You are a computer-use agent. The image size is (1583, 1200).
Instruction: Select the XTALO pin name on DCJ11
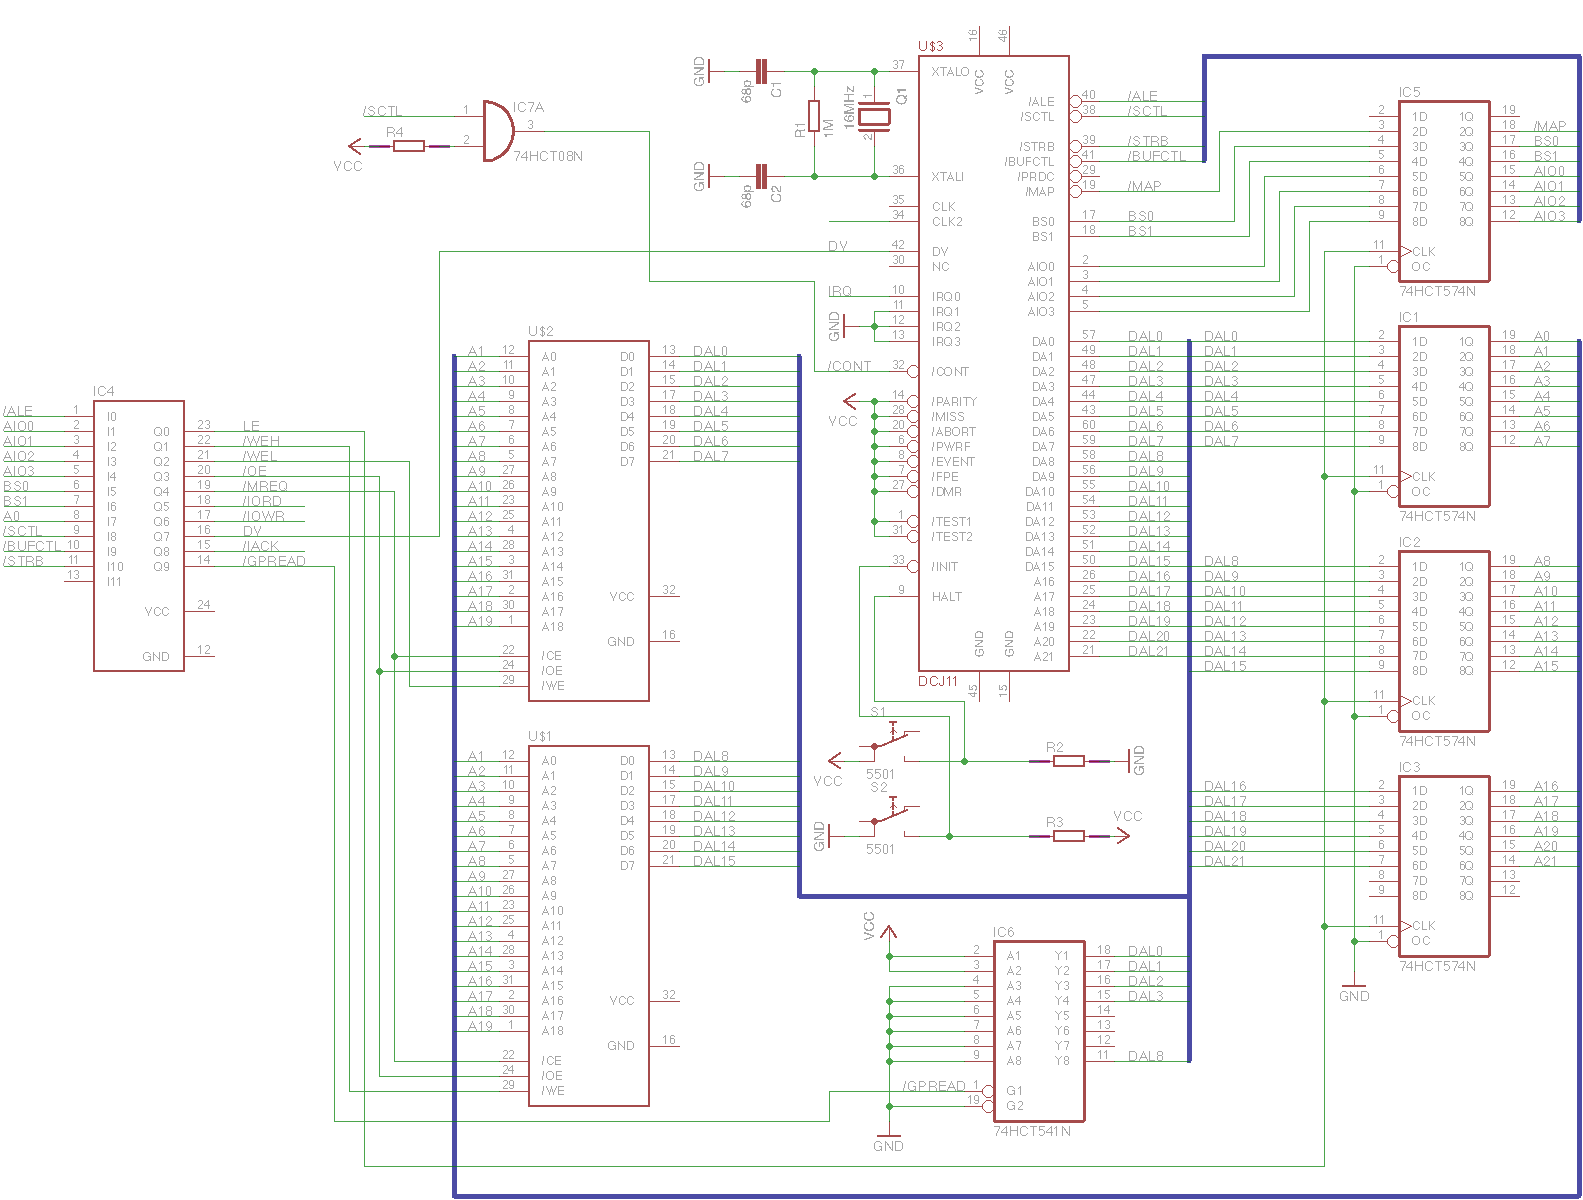point(950,72)
